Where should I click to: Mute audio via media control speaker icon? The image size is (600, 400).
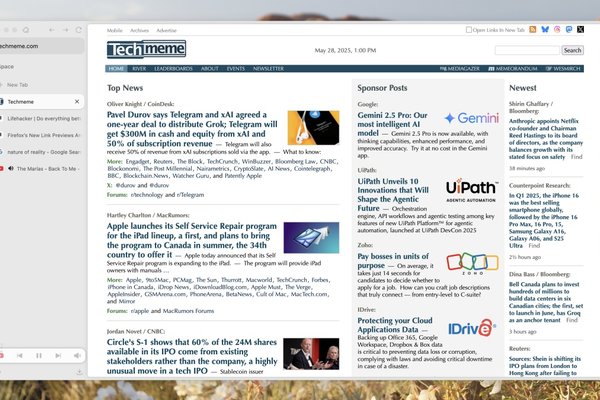[77, 356]
